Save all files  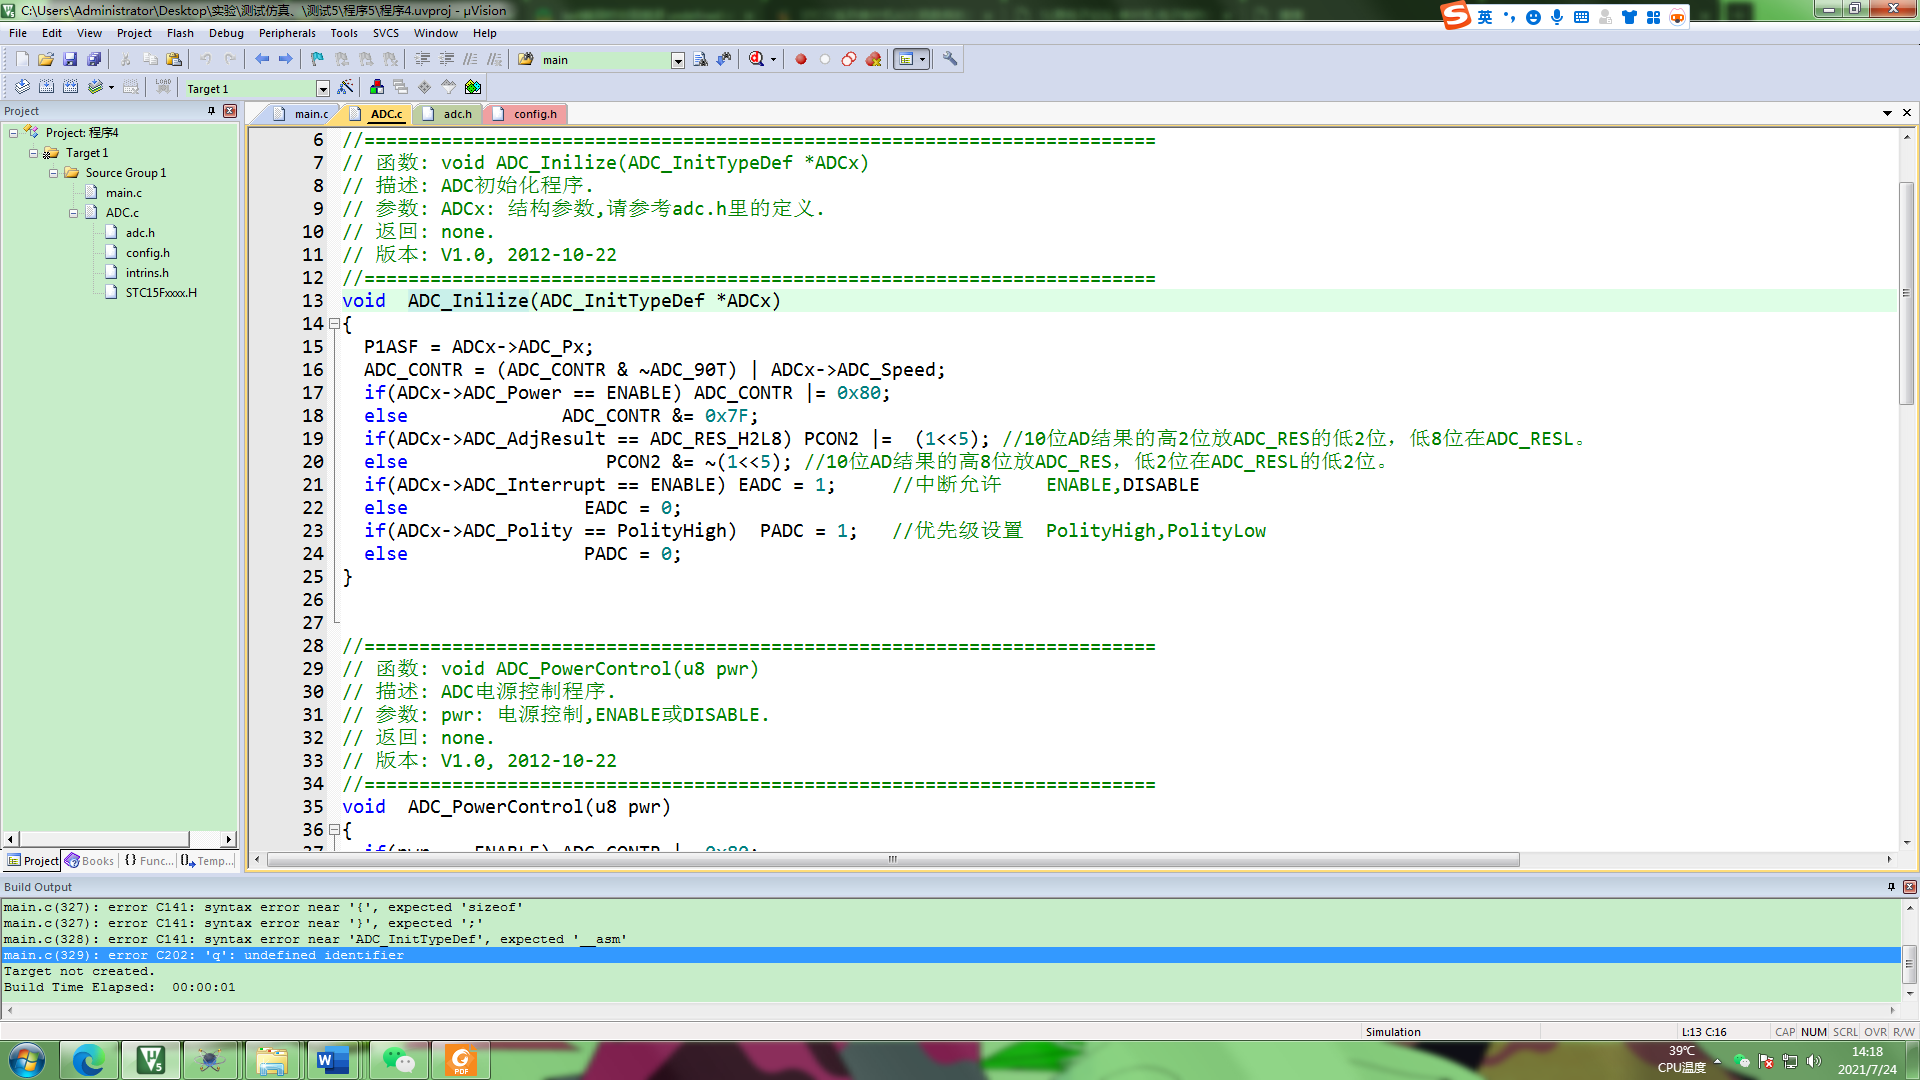pyautogui.click(x=94, y=60)
